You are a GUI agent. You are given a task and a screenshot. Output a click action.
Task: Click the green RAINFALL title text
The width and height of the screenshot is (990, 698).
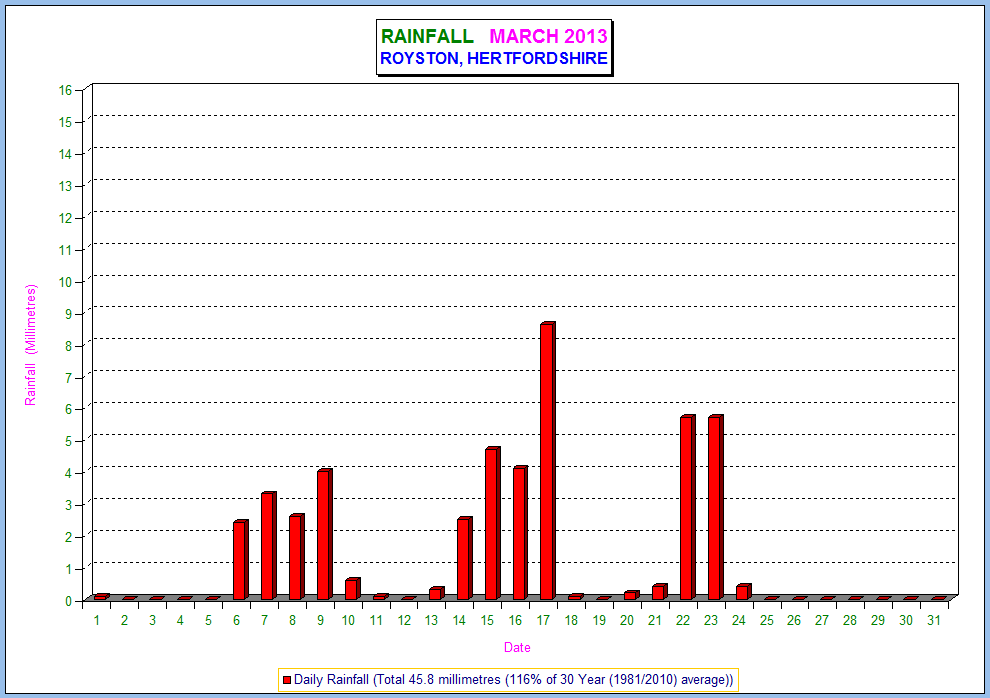coord(427,37)
